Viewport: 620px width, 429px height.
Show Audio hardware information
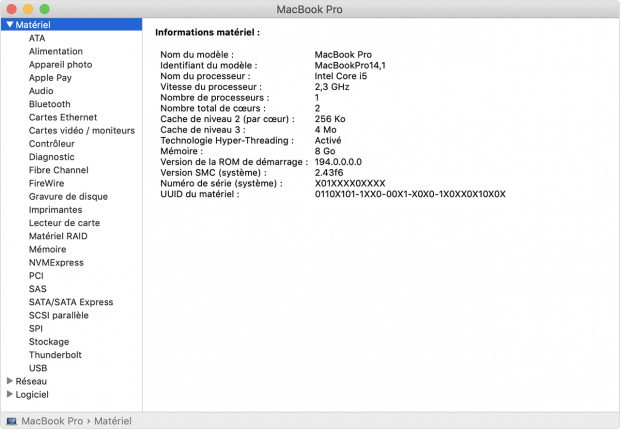pos(41,91)
